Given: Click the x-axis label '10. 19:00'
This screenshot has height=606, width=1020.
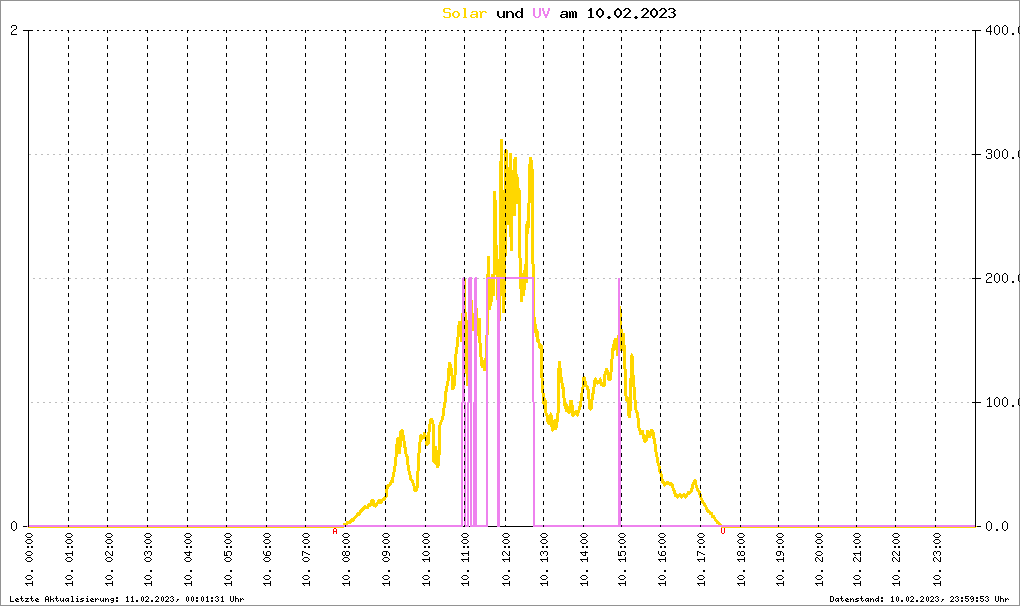Looking at the screenshot, I should click(x=779, y=559).
